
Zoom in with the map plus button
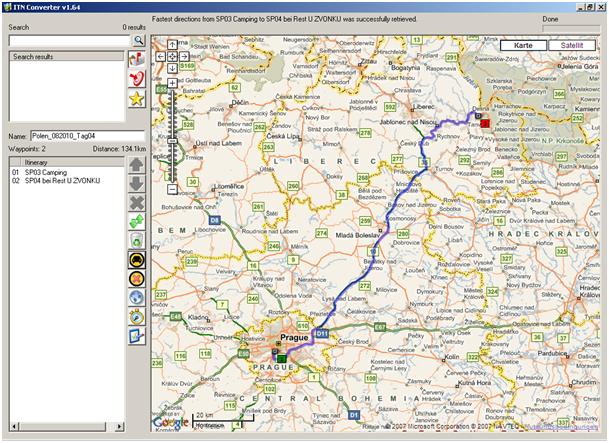172,83
